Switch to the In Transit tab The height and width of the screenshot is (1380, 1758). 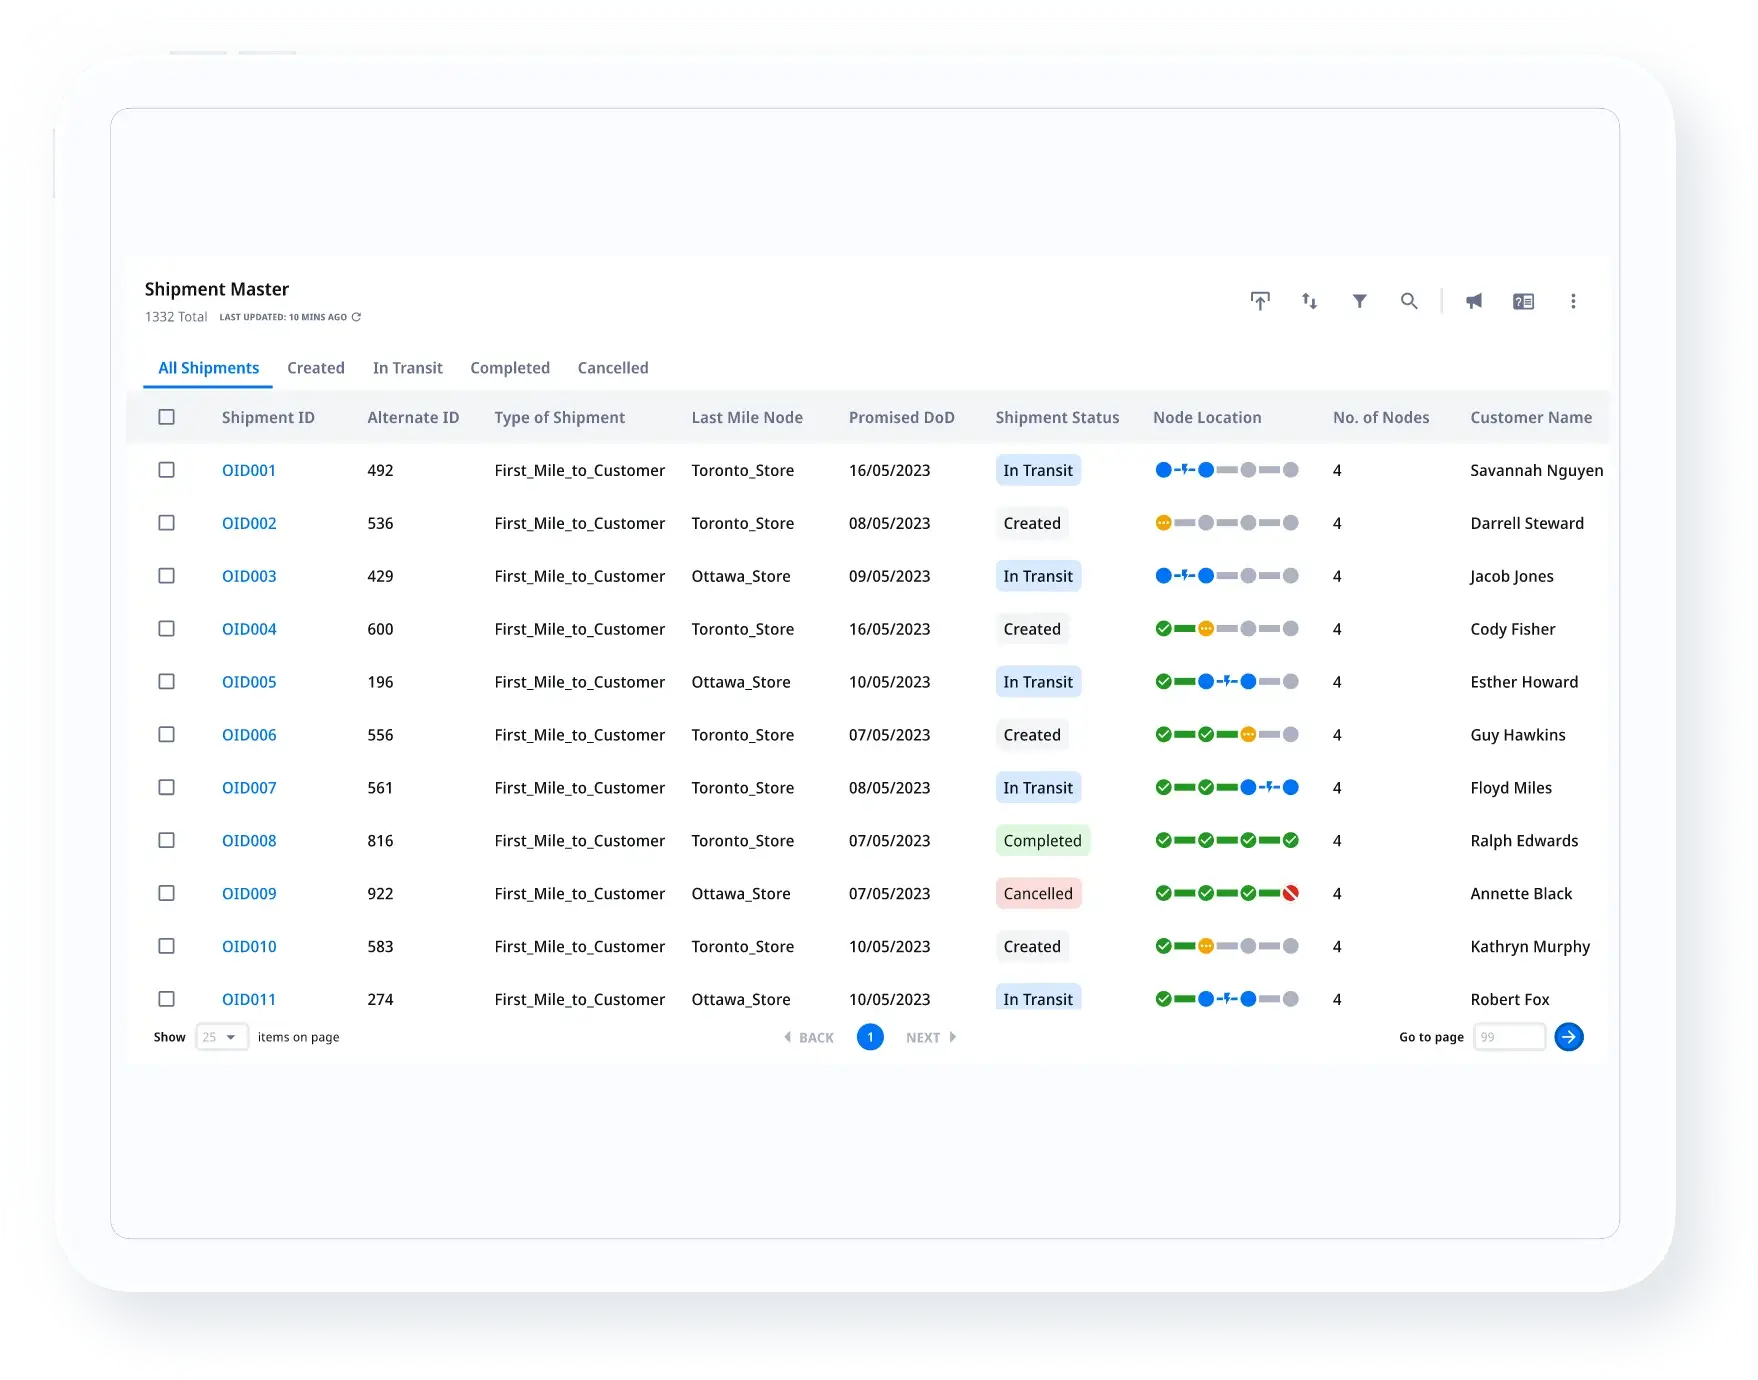407,368
